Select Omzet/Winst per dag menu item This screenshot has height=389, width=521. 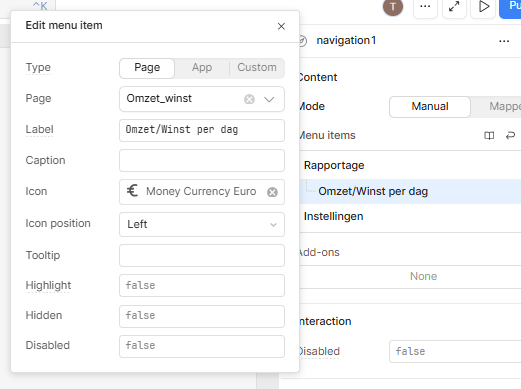click(411, 191)
